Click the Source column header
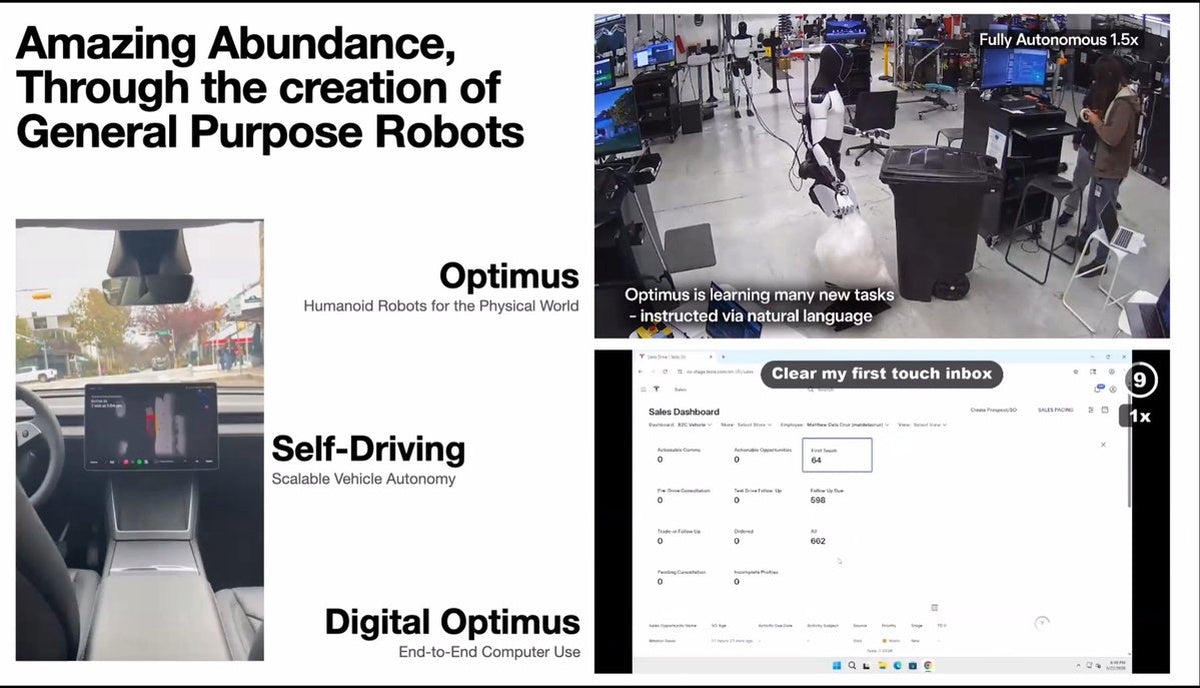The height and width of the screenshot is (688, 1200). tap(860, 626)
